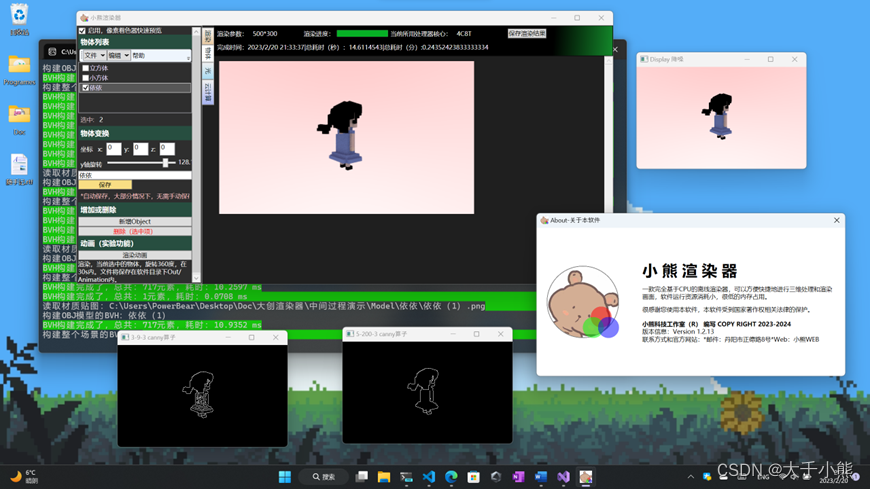Open the 帮助 menu item
Viewport: 870px width, 489px height.
click(x=138, y=56)
